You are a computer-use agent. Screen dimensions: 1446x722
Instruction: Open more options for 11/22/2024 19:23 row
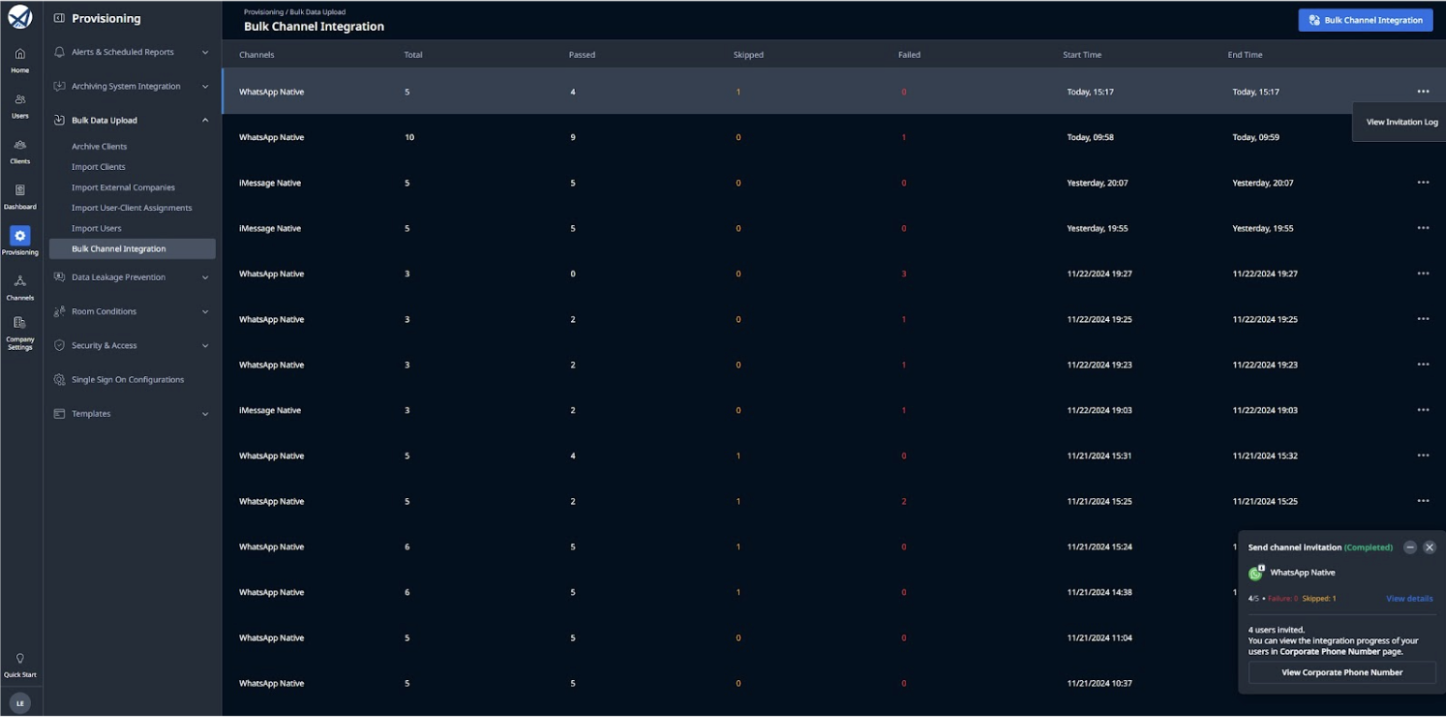point(1423,364)
